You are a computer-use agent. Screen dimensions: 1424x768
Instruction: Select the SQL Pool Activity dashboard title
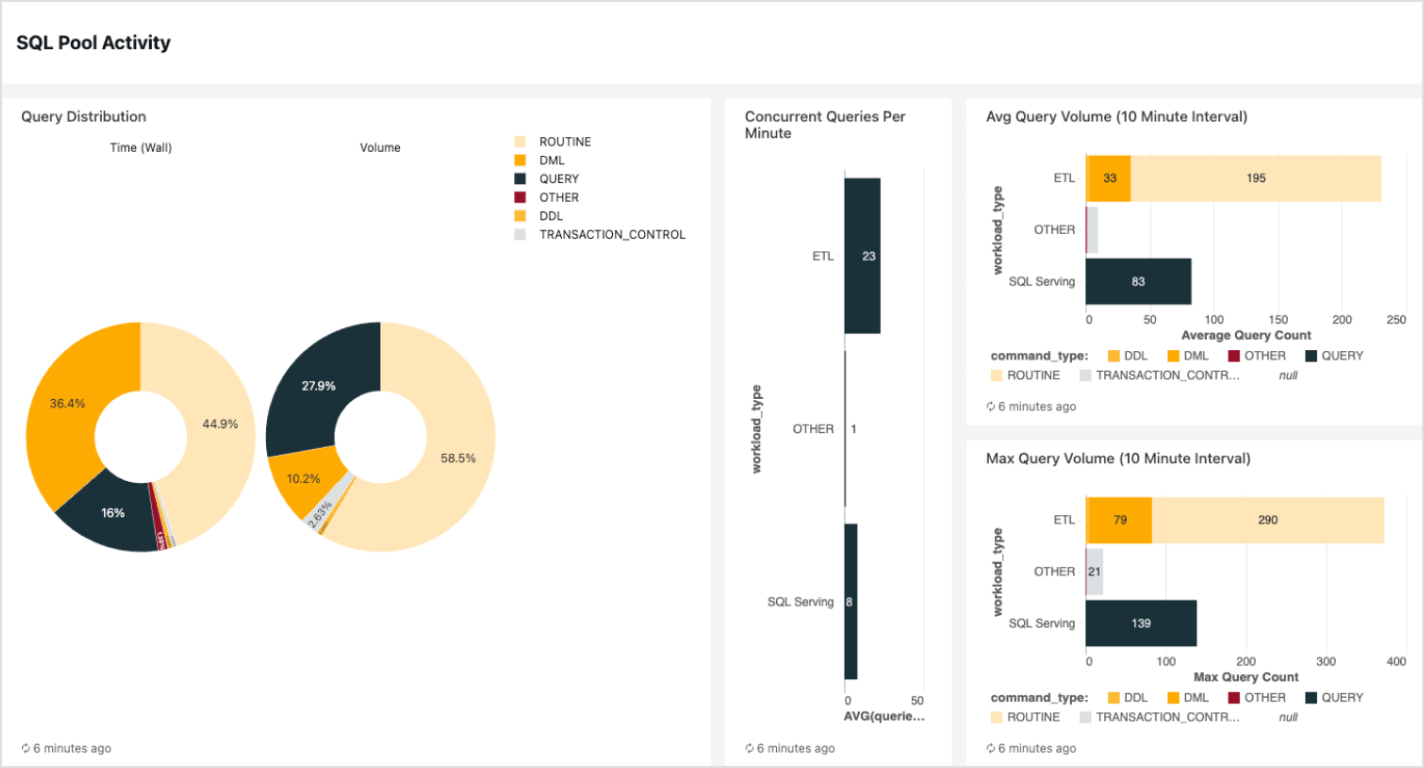93,42
